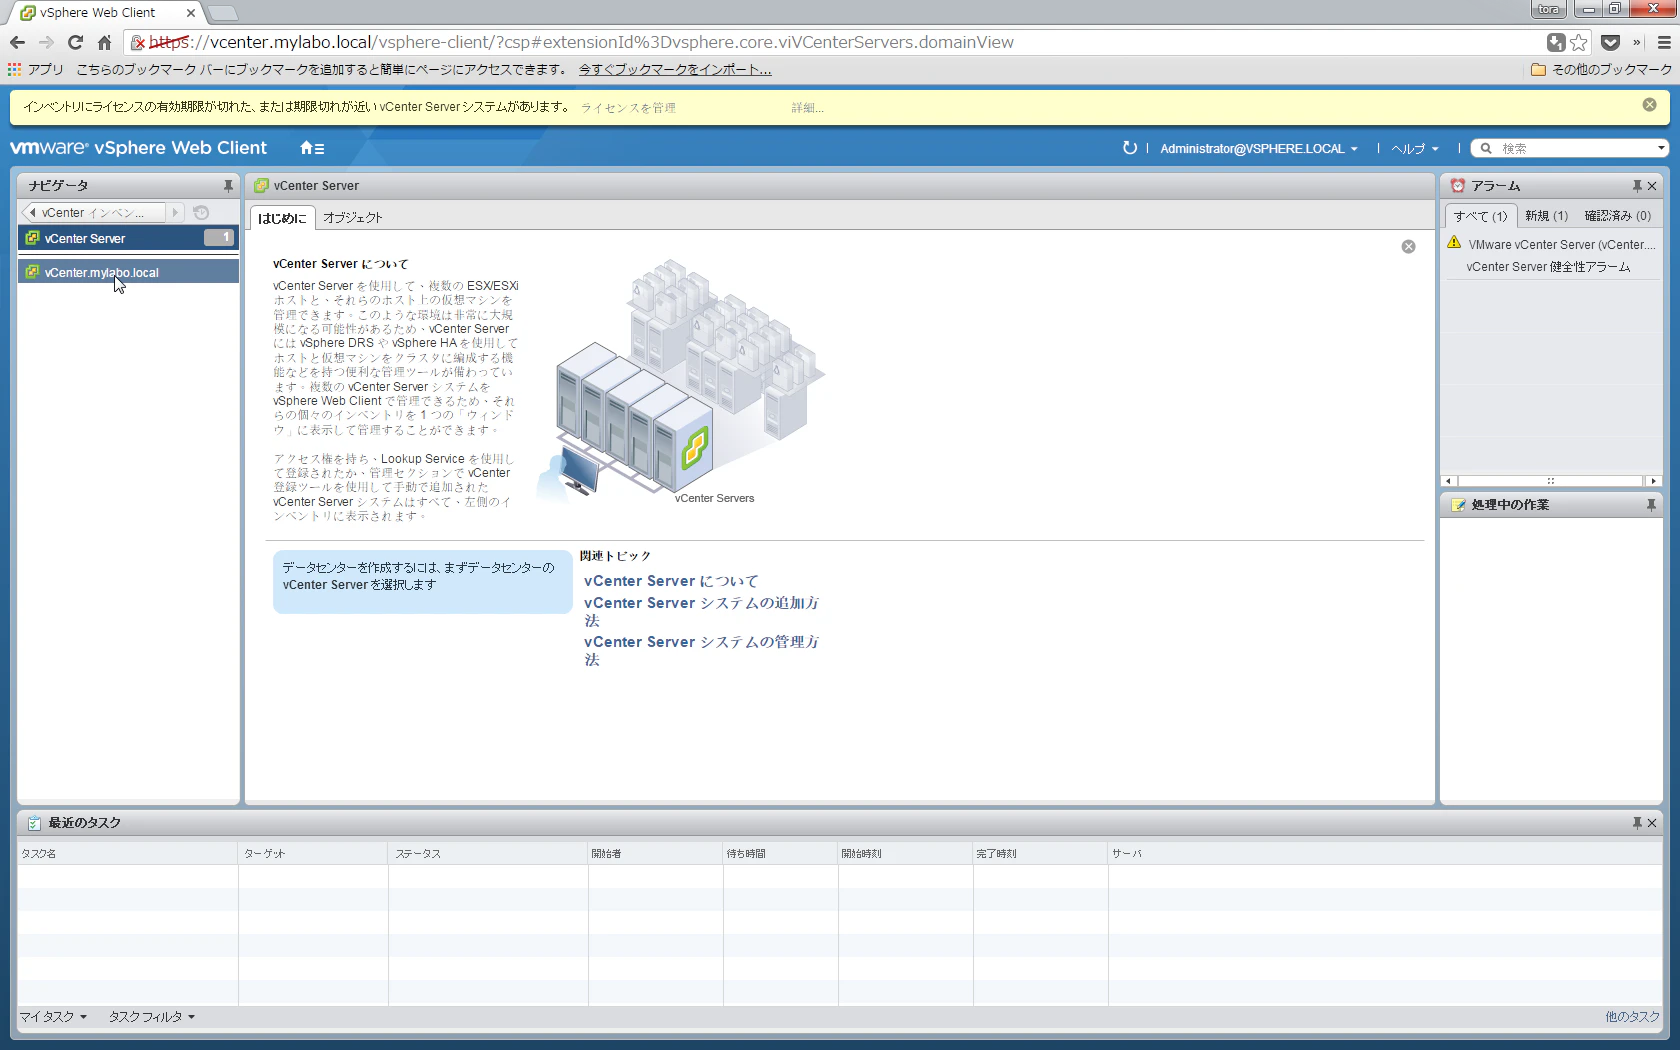Pin the Alarms panel

click(1637, 186)
